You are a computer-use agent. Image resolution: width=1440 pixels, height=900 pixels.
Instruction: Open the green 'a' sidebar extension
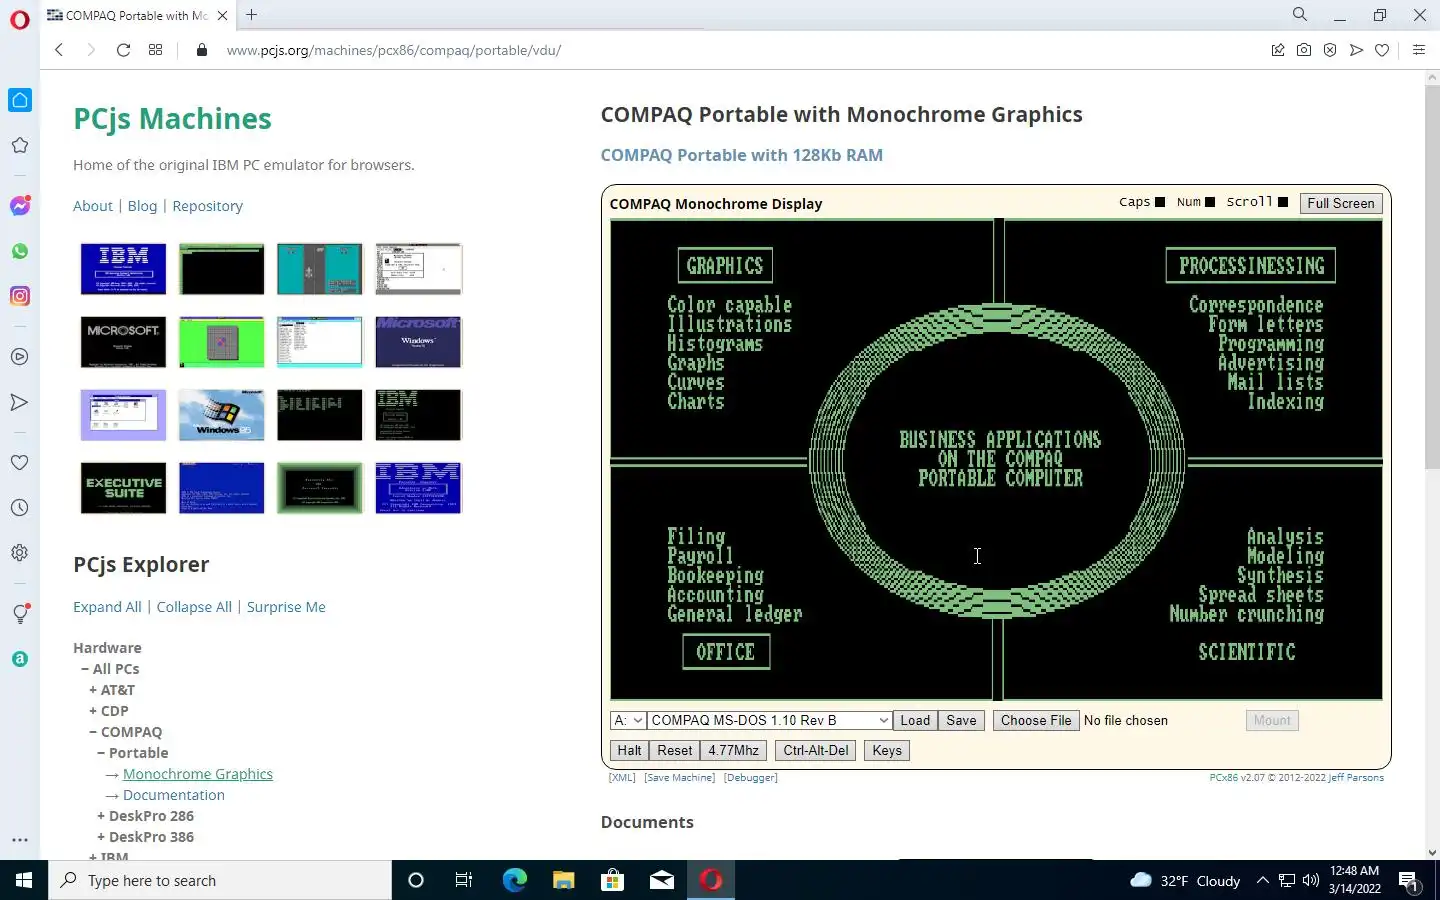click(20, 659)
